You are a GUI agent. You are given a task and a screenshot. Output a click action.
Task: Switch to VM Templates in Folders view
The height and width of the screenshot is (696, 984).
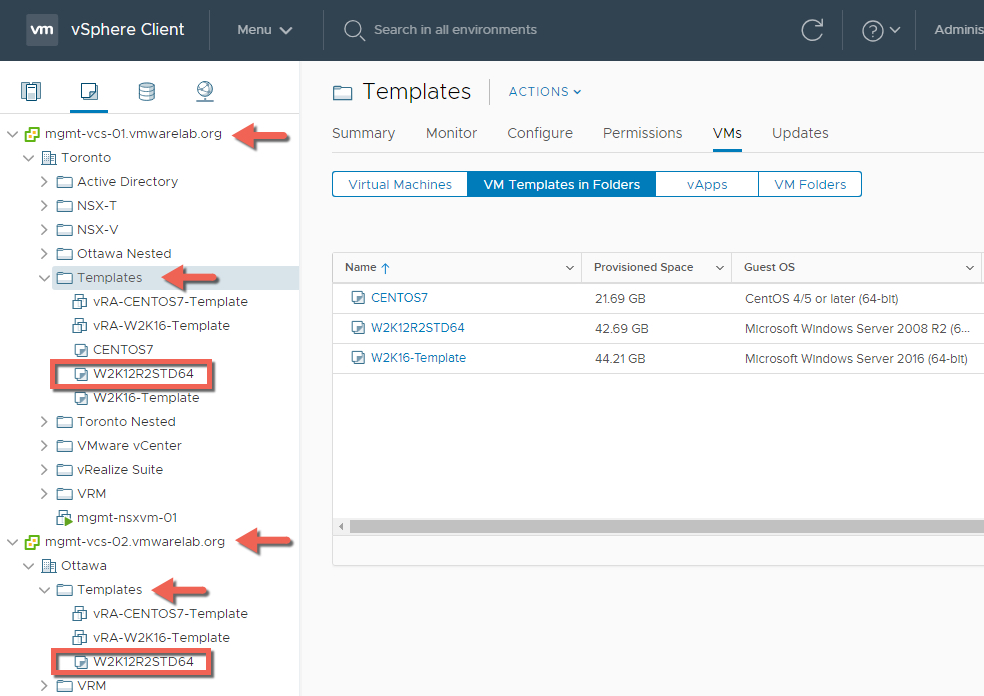(561, 184)
